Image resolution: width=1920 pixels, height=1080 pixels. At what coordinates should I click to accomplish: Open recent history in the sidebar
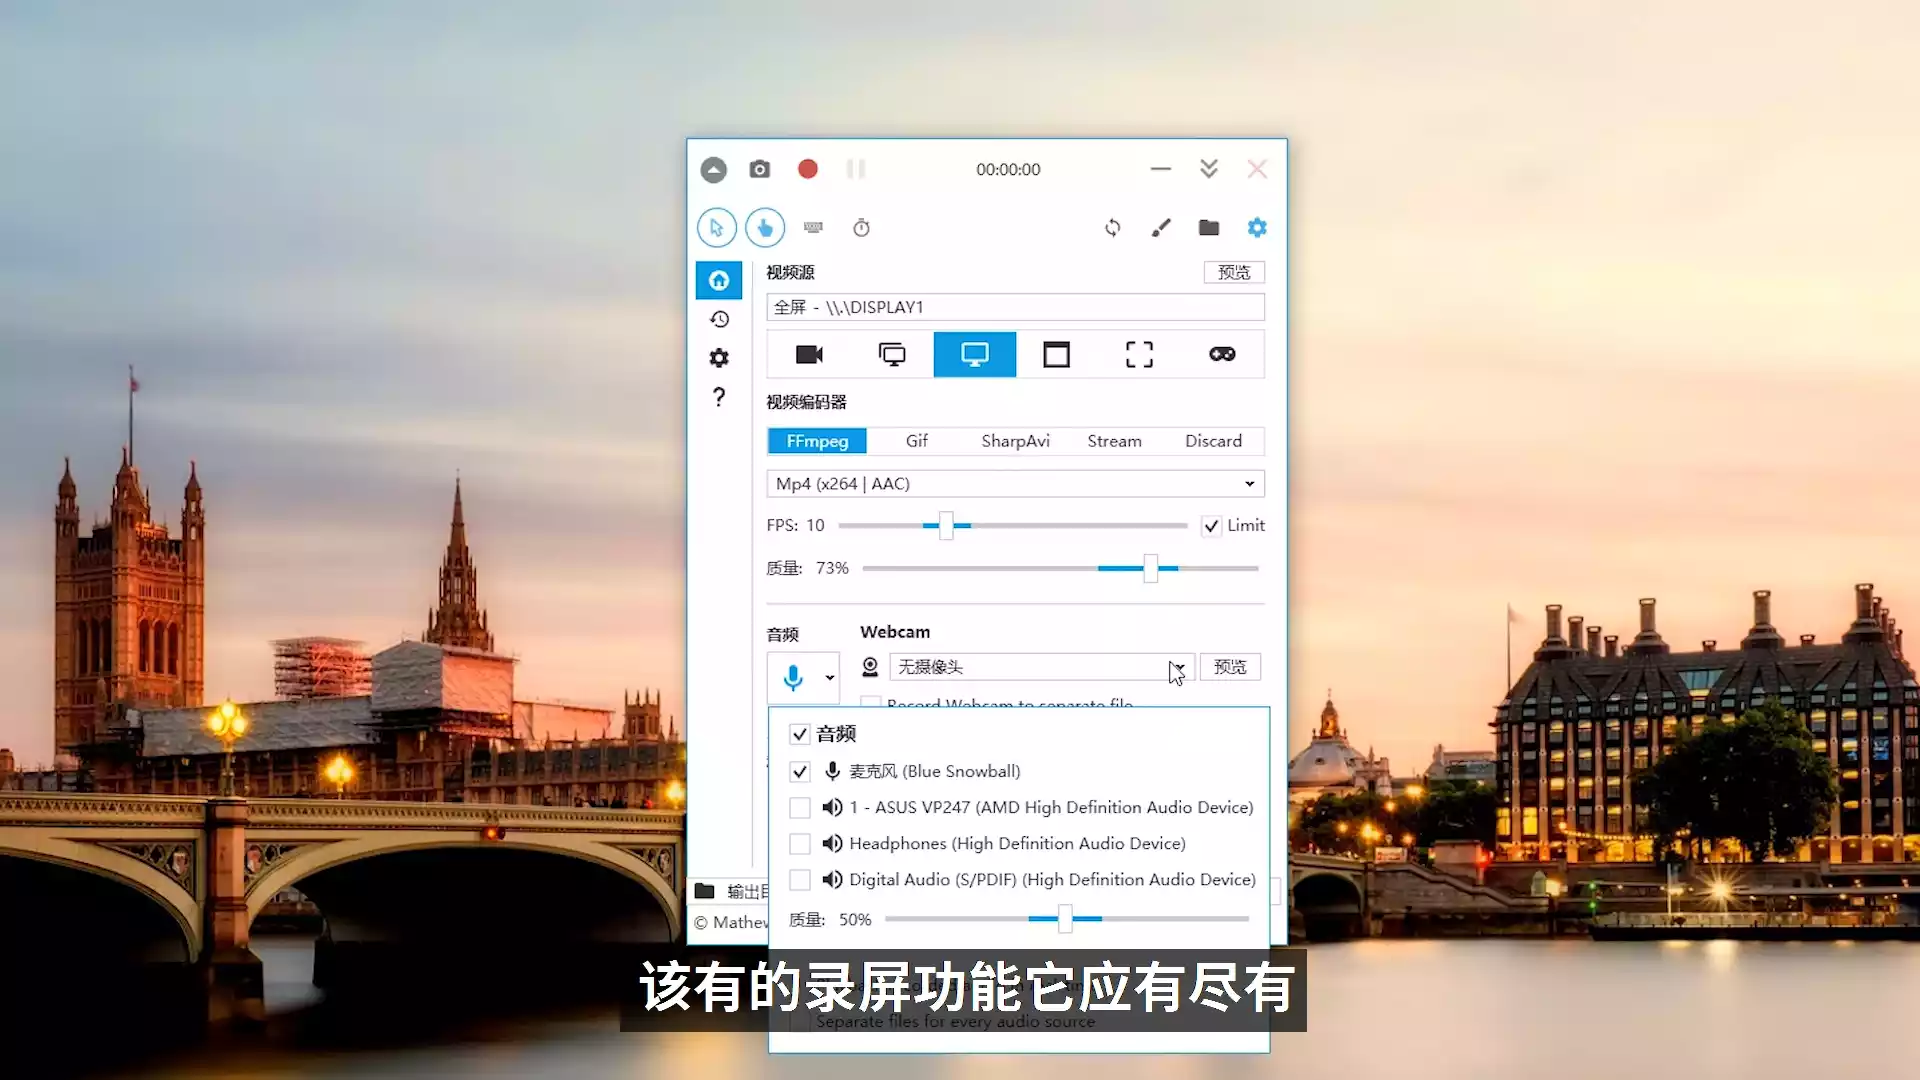coord(719,319)
